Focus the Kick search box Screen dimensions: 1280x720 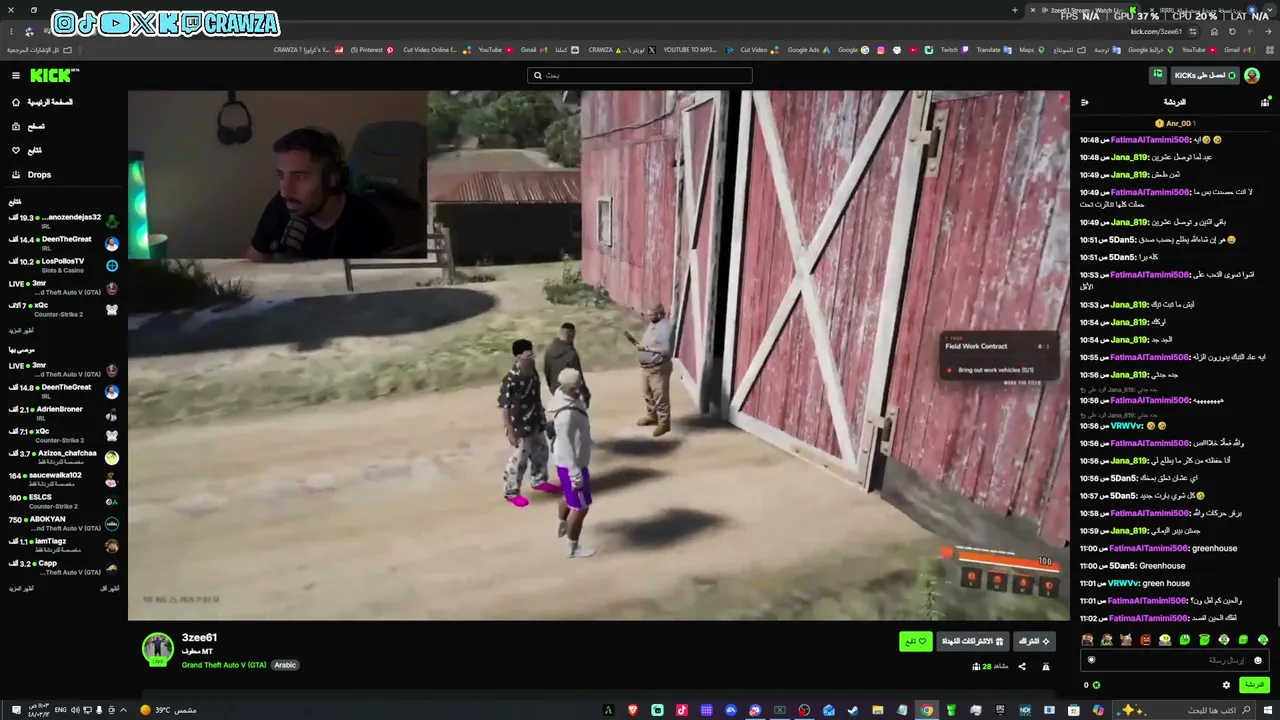coord(640,75)
